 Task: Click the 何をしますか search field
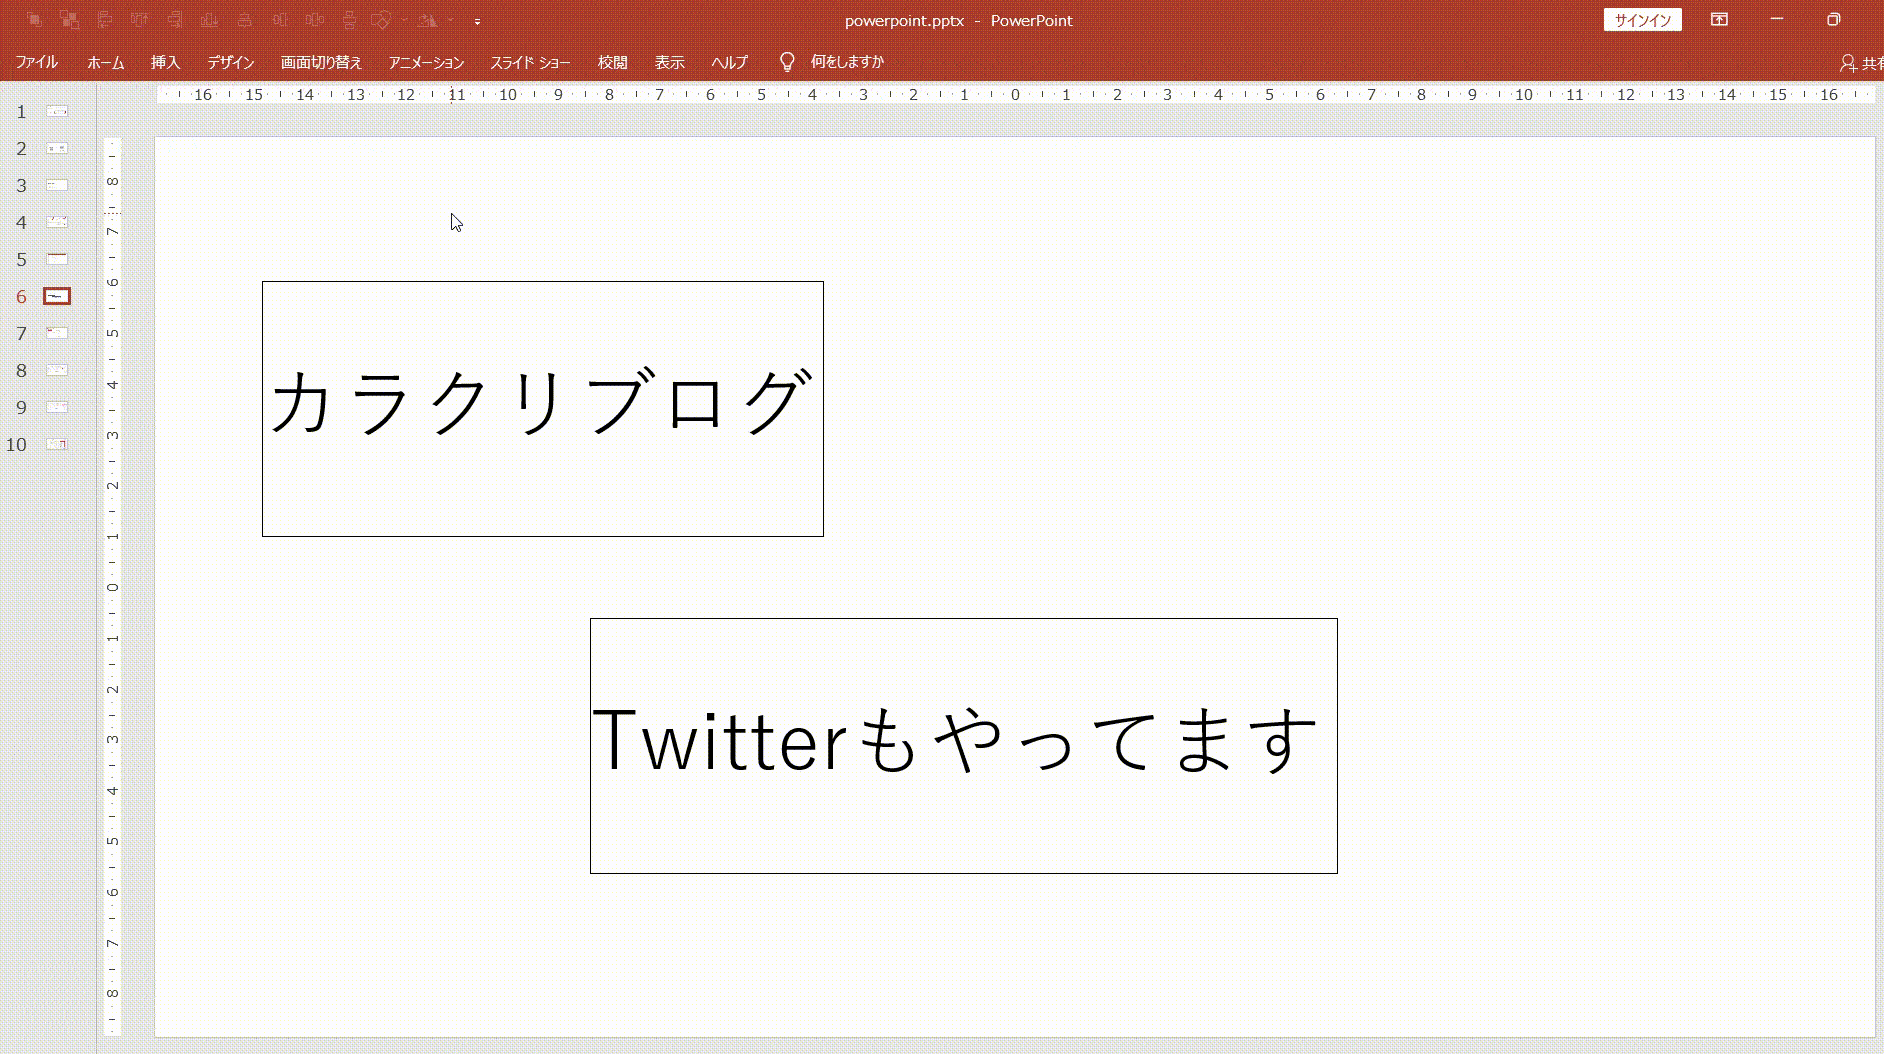[x=847, y=62]
